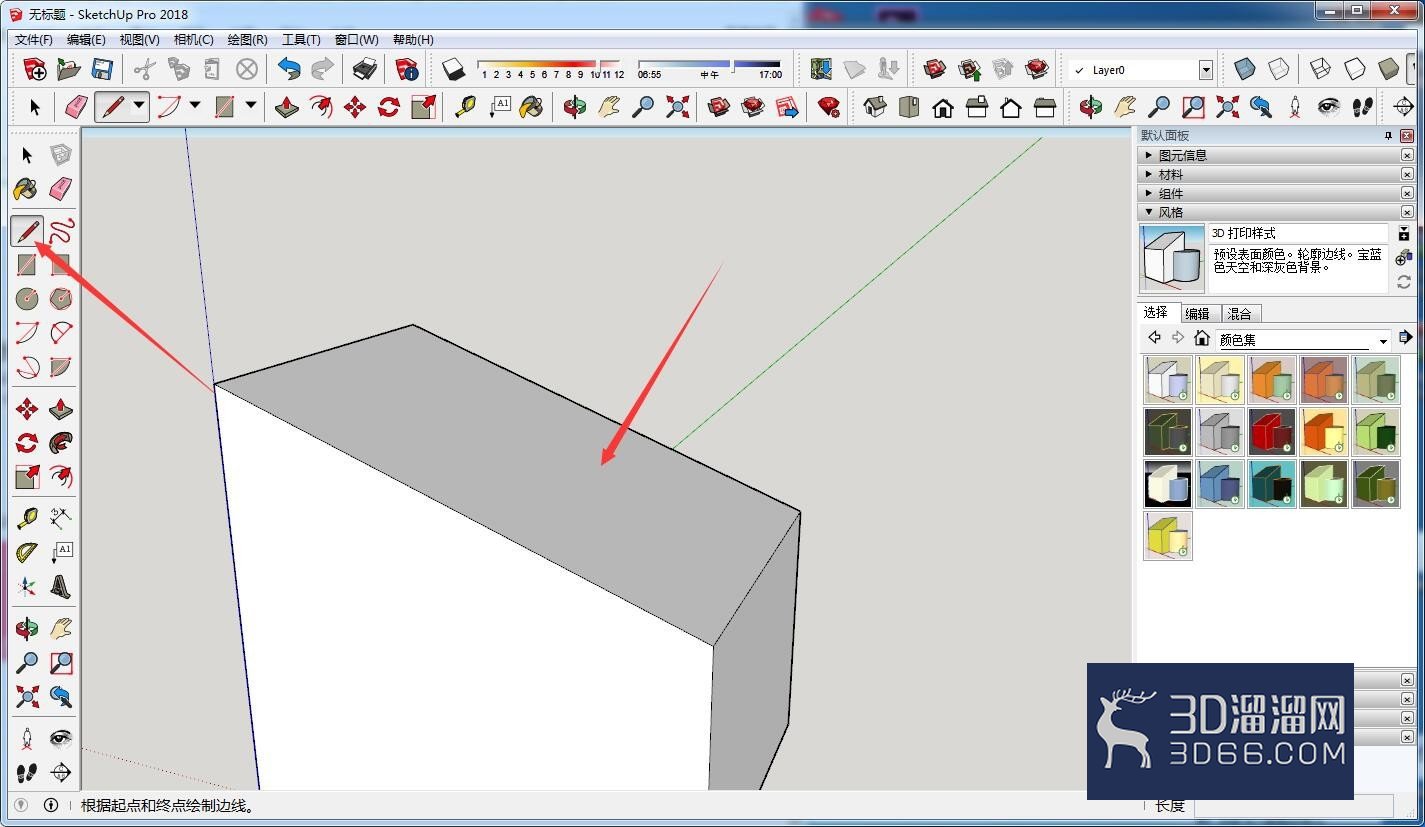Select the Protractor tool

(27, 552)
